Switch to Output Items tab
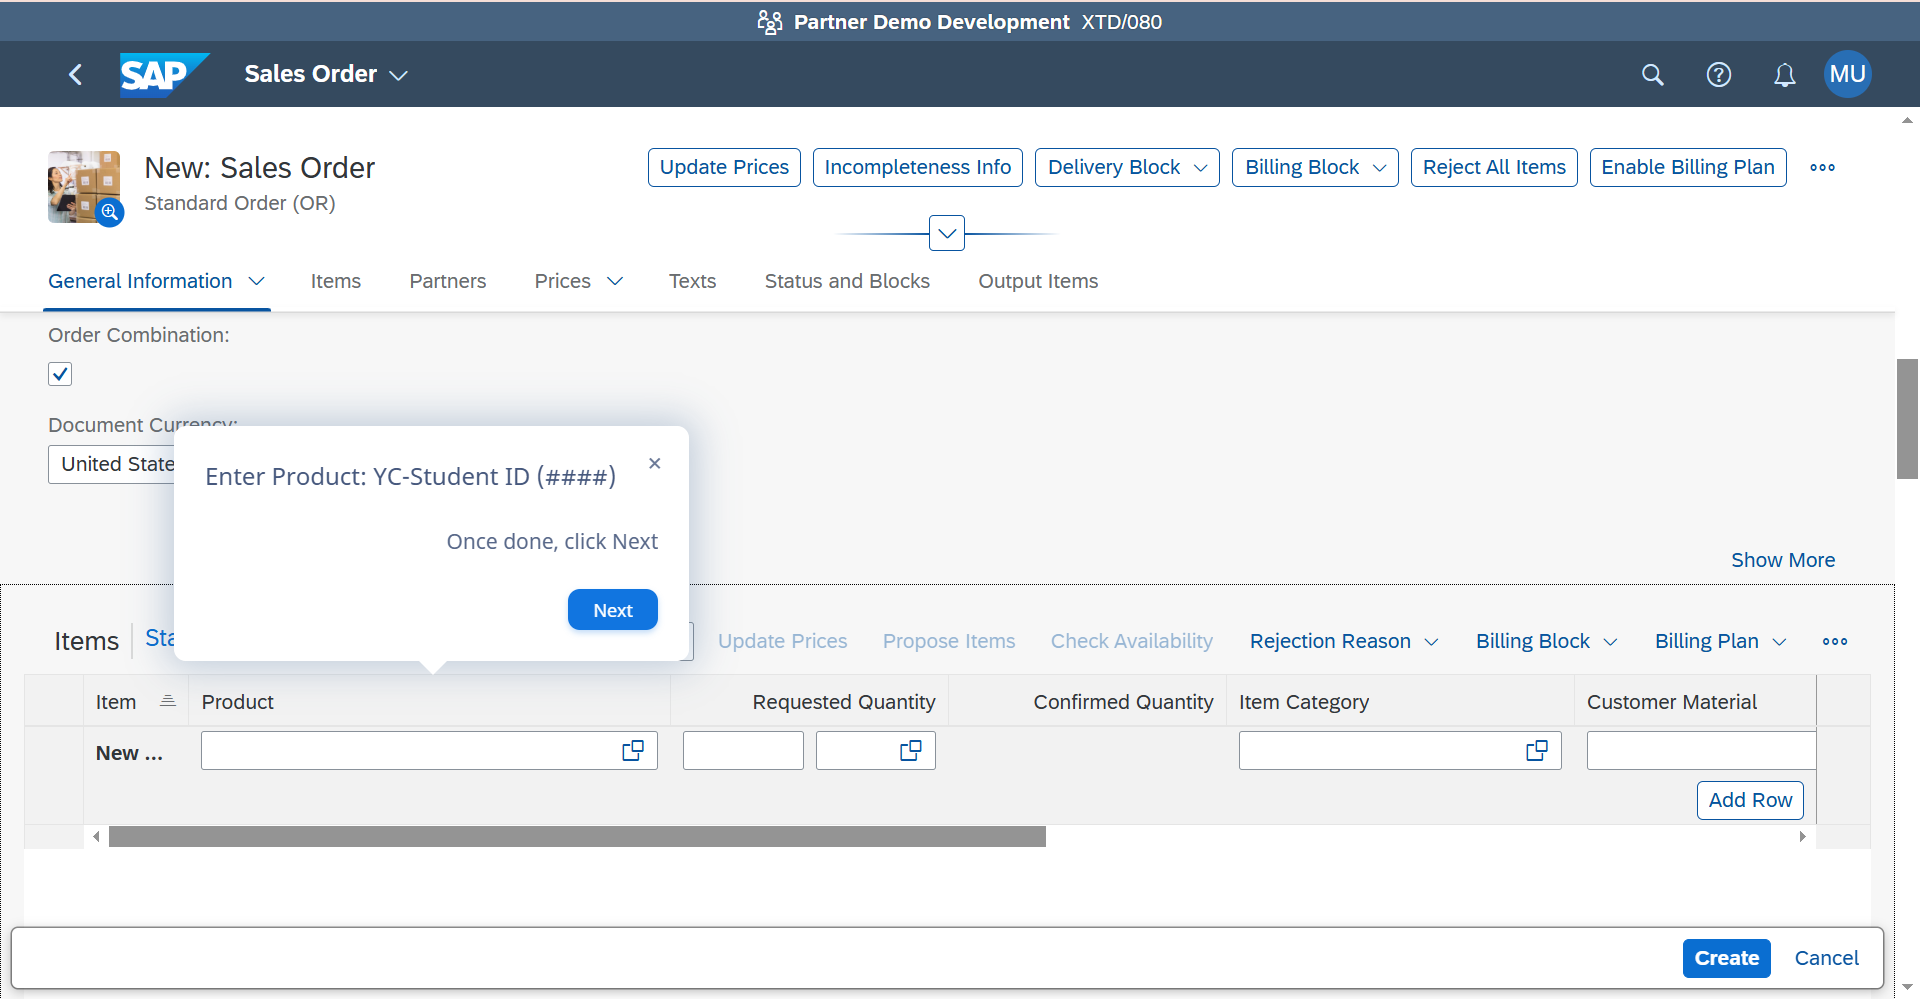 [1038, 281]
